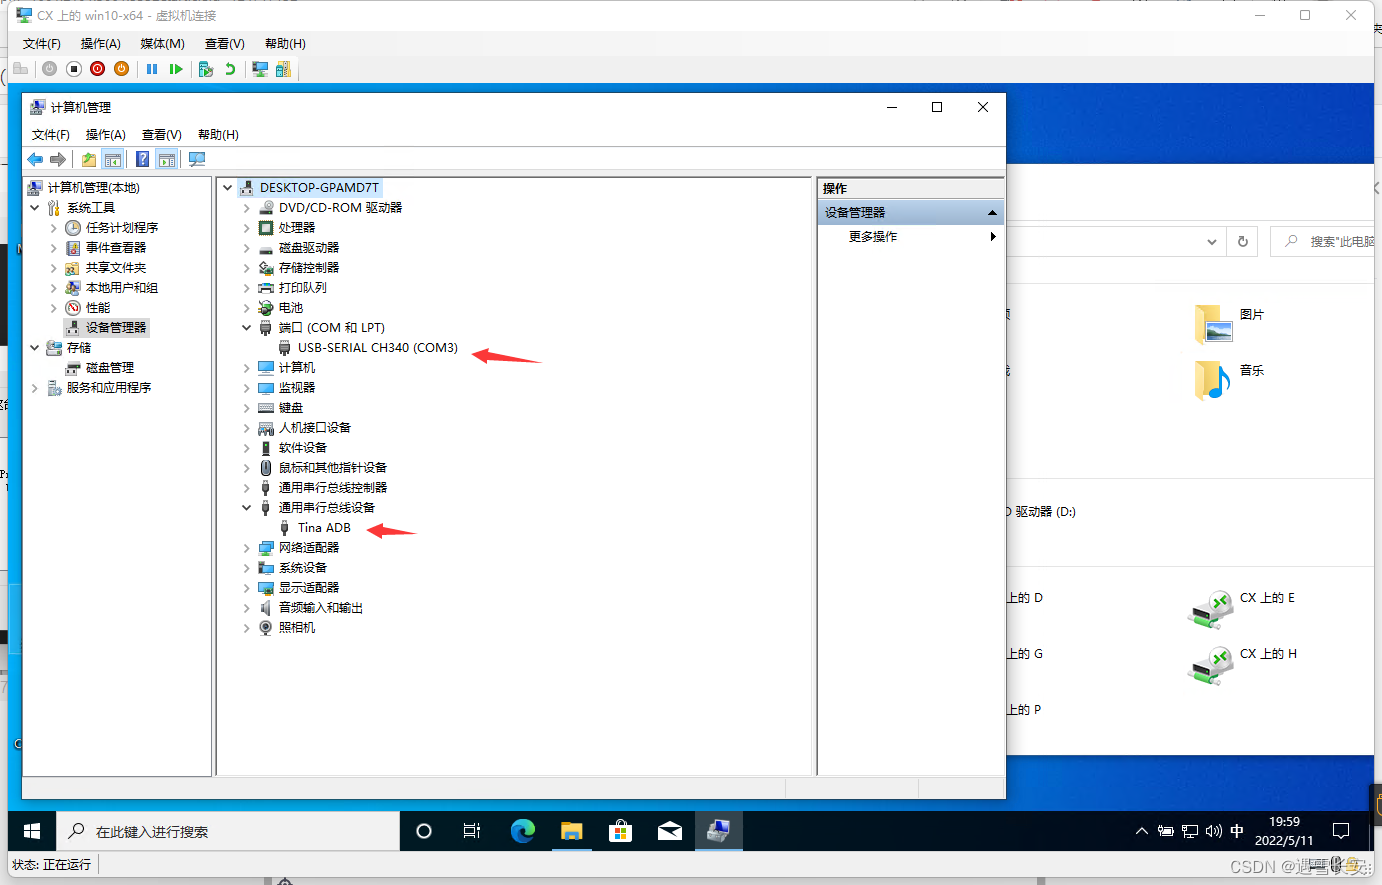Click the Ctrl+Alt+Del icon in VM toolbar
1382x885 pixels.
pyautogui.click(x=20, y=69)
